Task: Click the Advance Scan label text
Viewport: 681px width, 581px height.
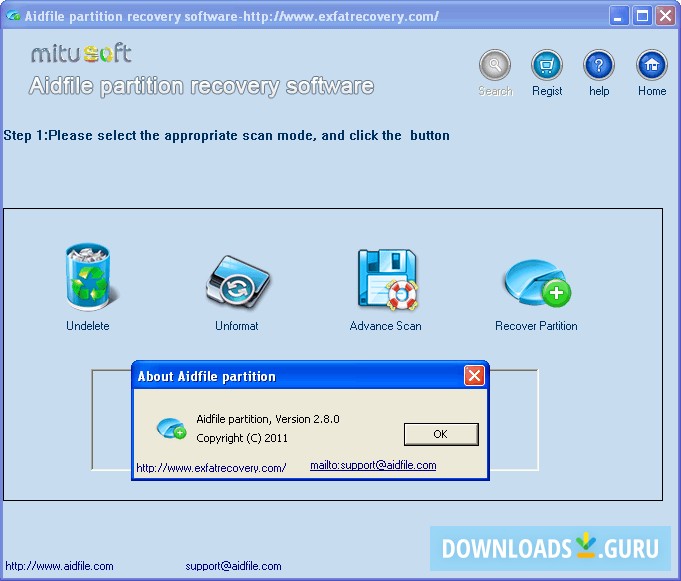Action: click(386, 326)
